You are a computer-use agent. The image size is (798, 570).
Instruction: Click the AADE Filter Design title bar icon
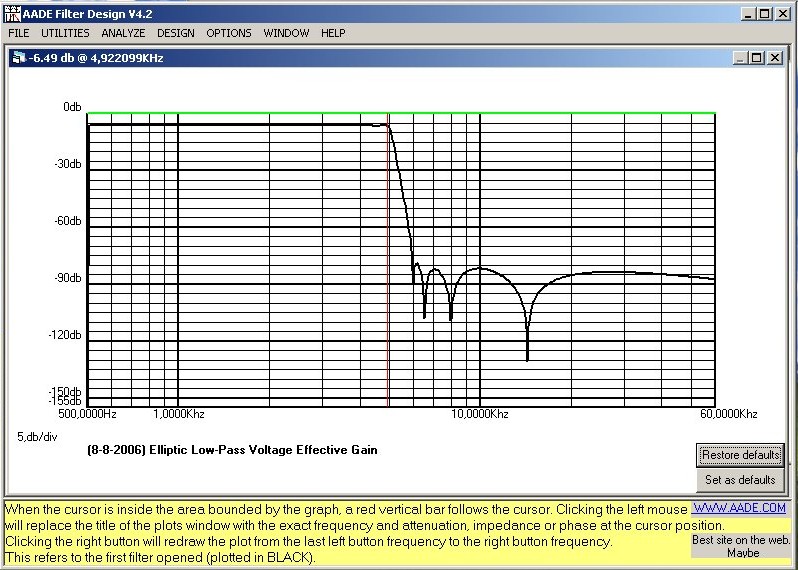pyautogui.click(x=11, y=13)
